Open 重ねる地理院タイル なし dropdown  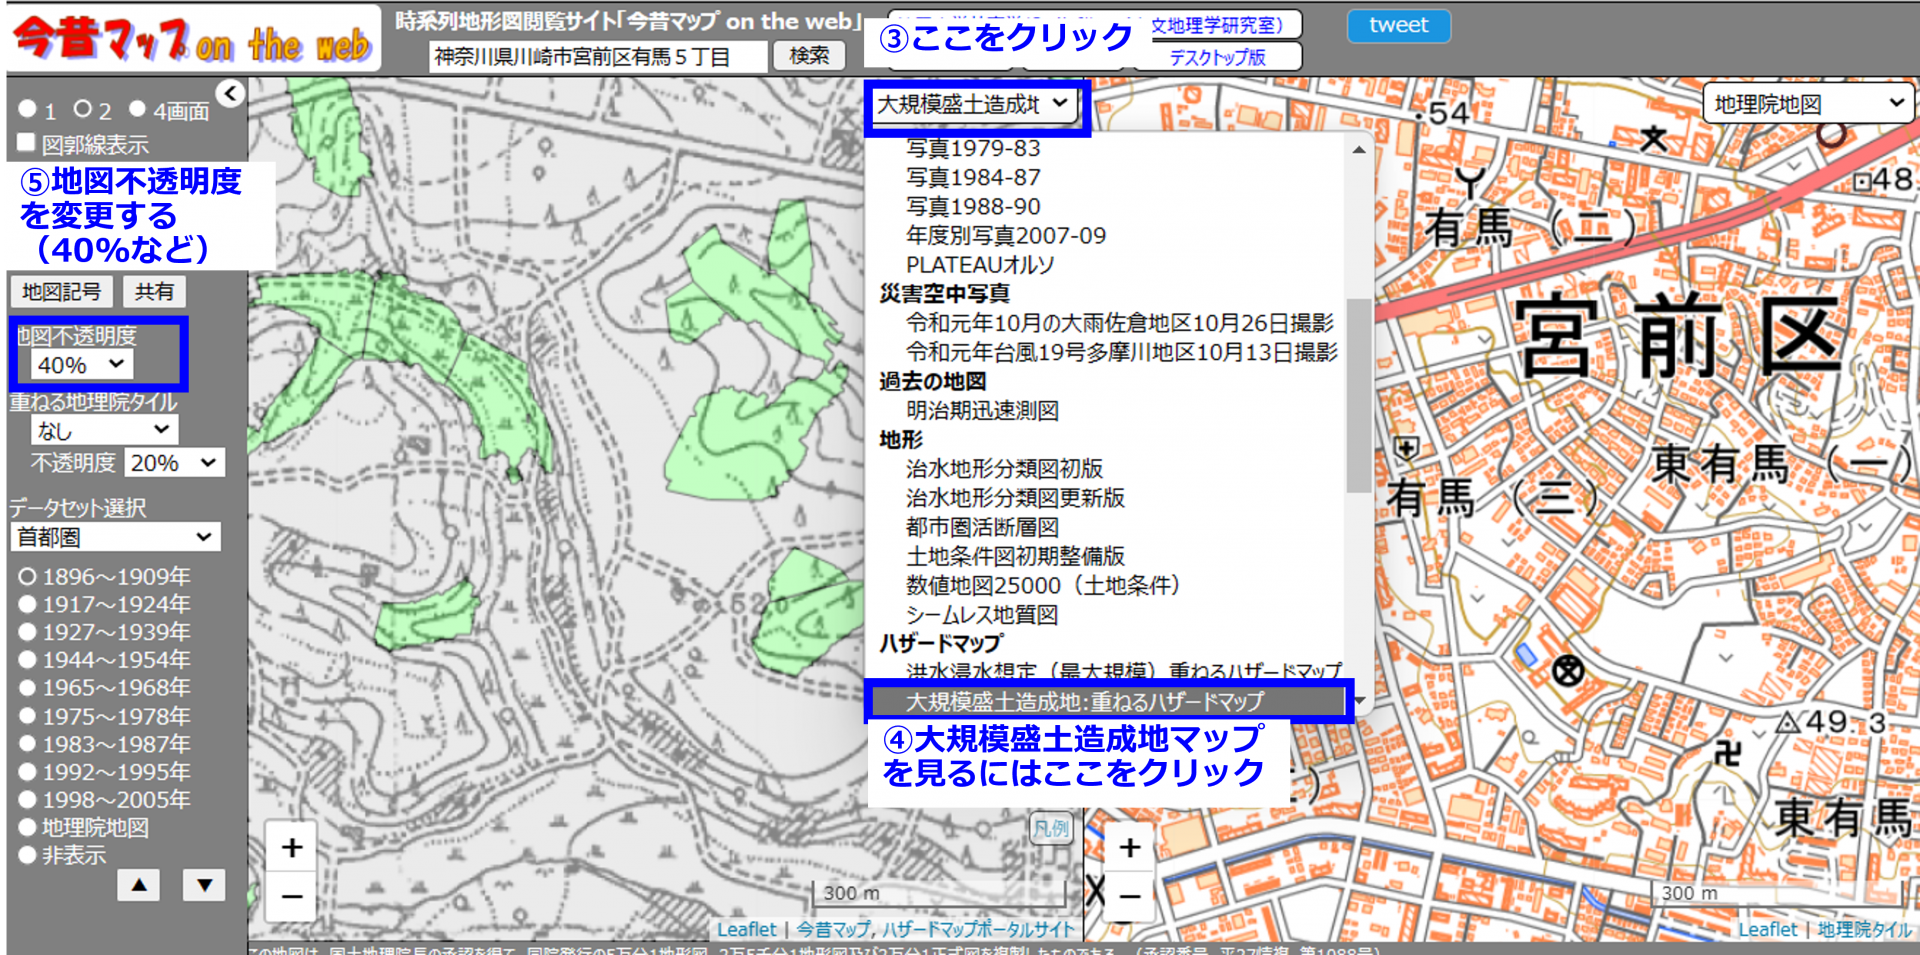[x=105, y=430]
